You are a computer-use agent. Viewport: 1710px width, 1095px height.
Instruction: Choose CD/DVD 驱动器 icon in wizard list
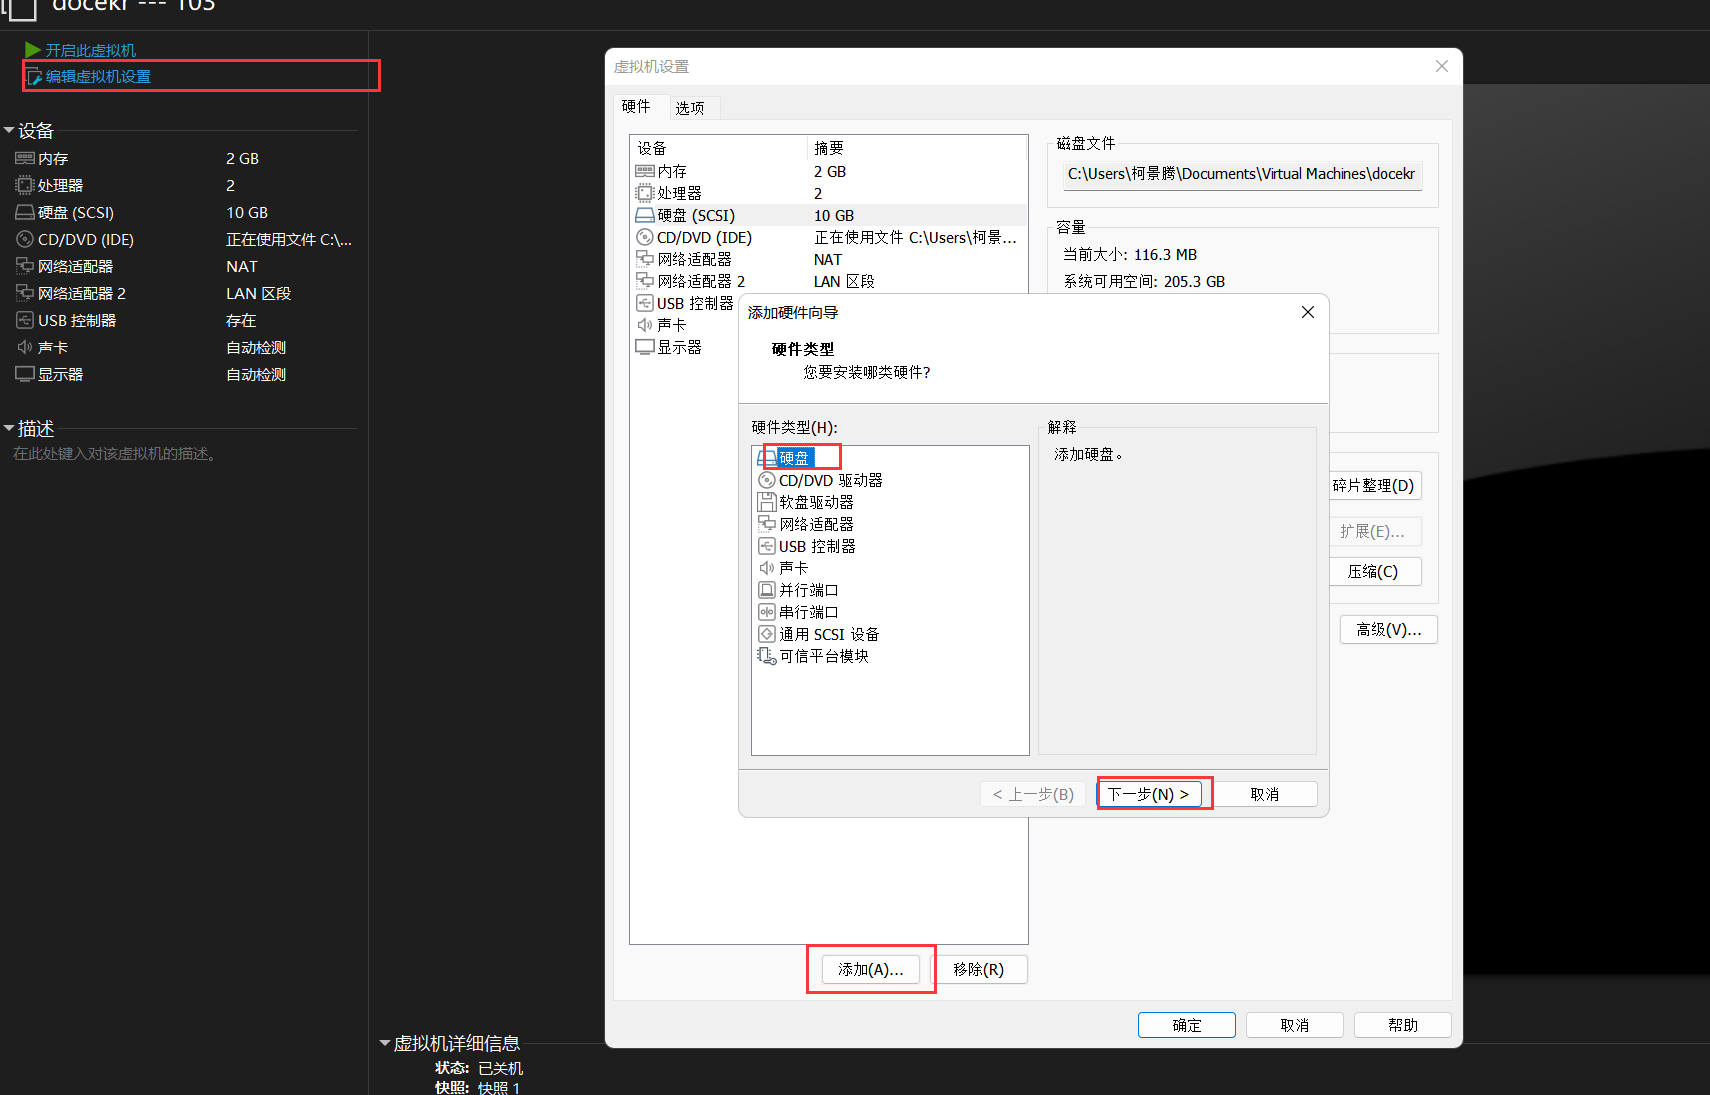point(767,480)
